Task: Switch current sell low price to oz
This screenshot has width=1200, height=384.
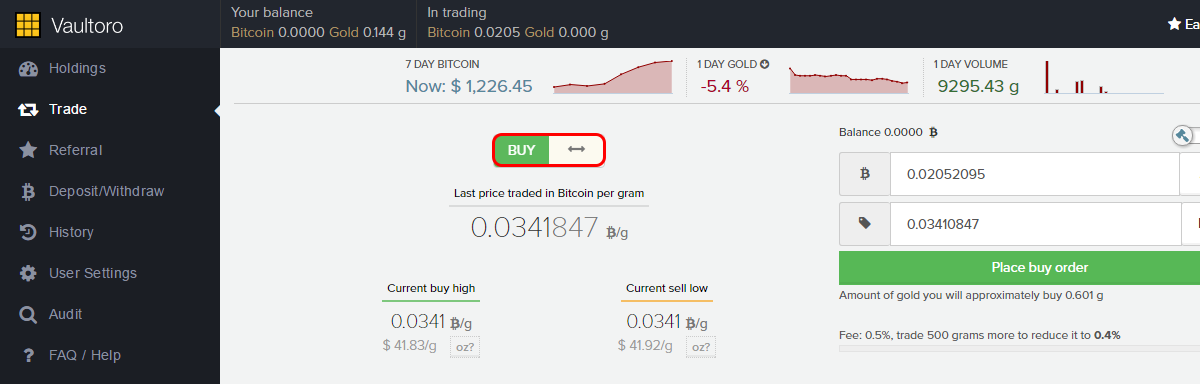Action: tap(702, 347)
